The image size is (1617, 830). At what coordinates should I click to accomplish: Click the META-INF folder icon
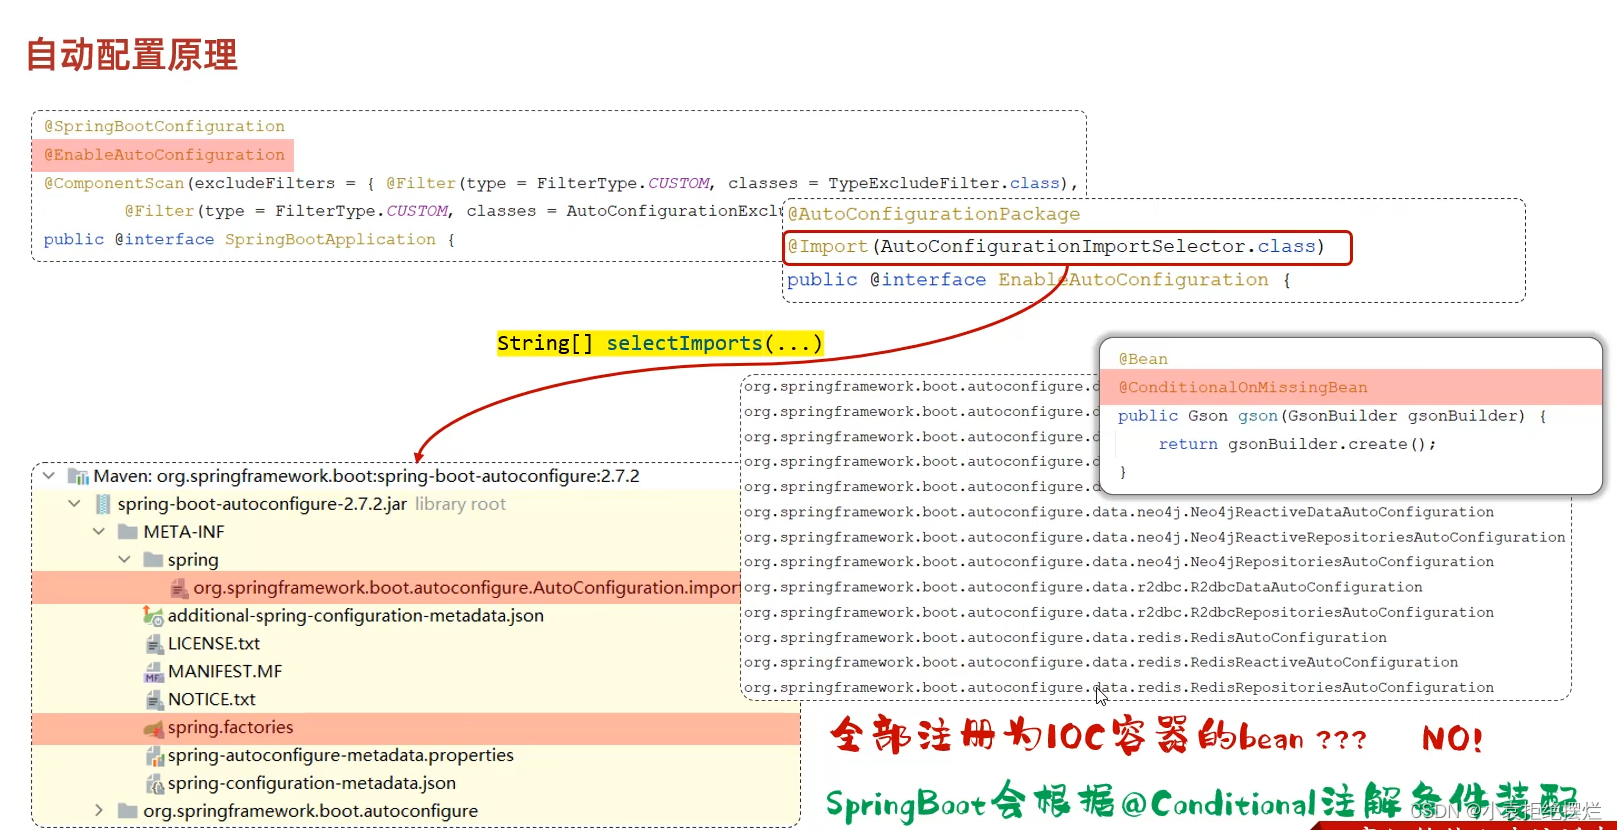click(127, 532)
